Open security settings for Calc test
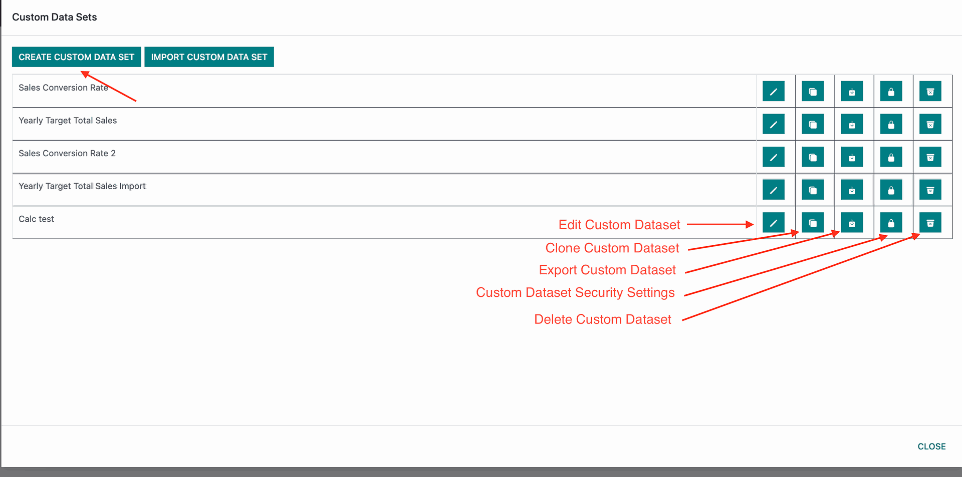Viewport: 962px width, 477px height. [891, 222]
